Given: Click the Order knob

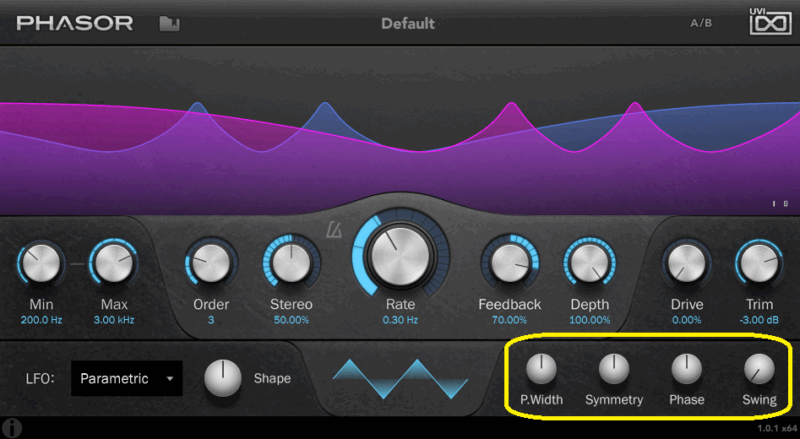Looking at the screenshot, I should click(211, 263).
